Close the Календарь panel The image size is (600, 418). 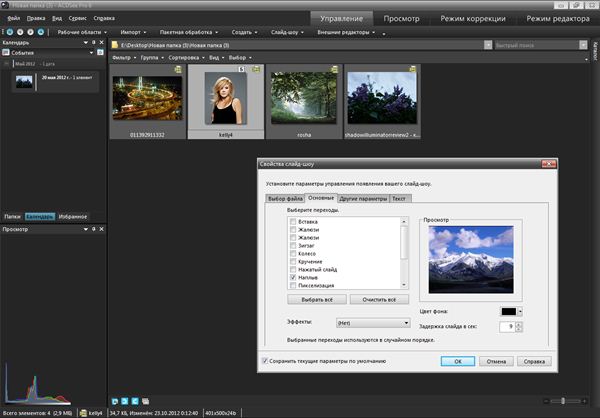pos(102,42)
